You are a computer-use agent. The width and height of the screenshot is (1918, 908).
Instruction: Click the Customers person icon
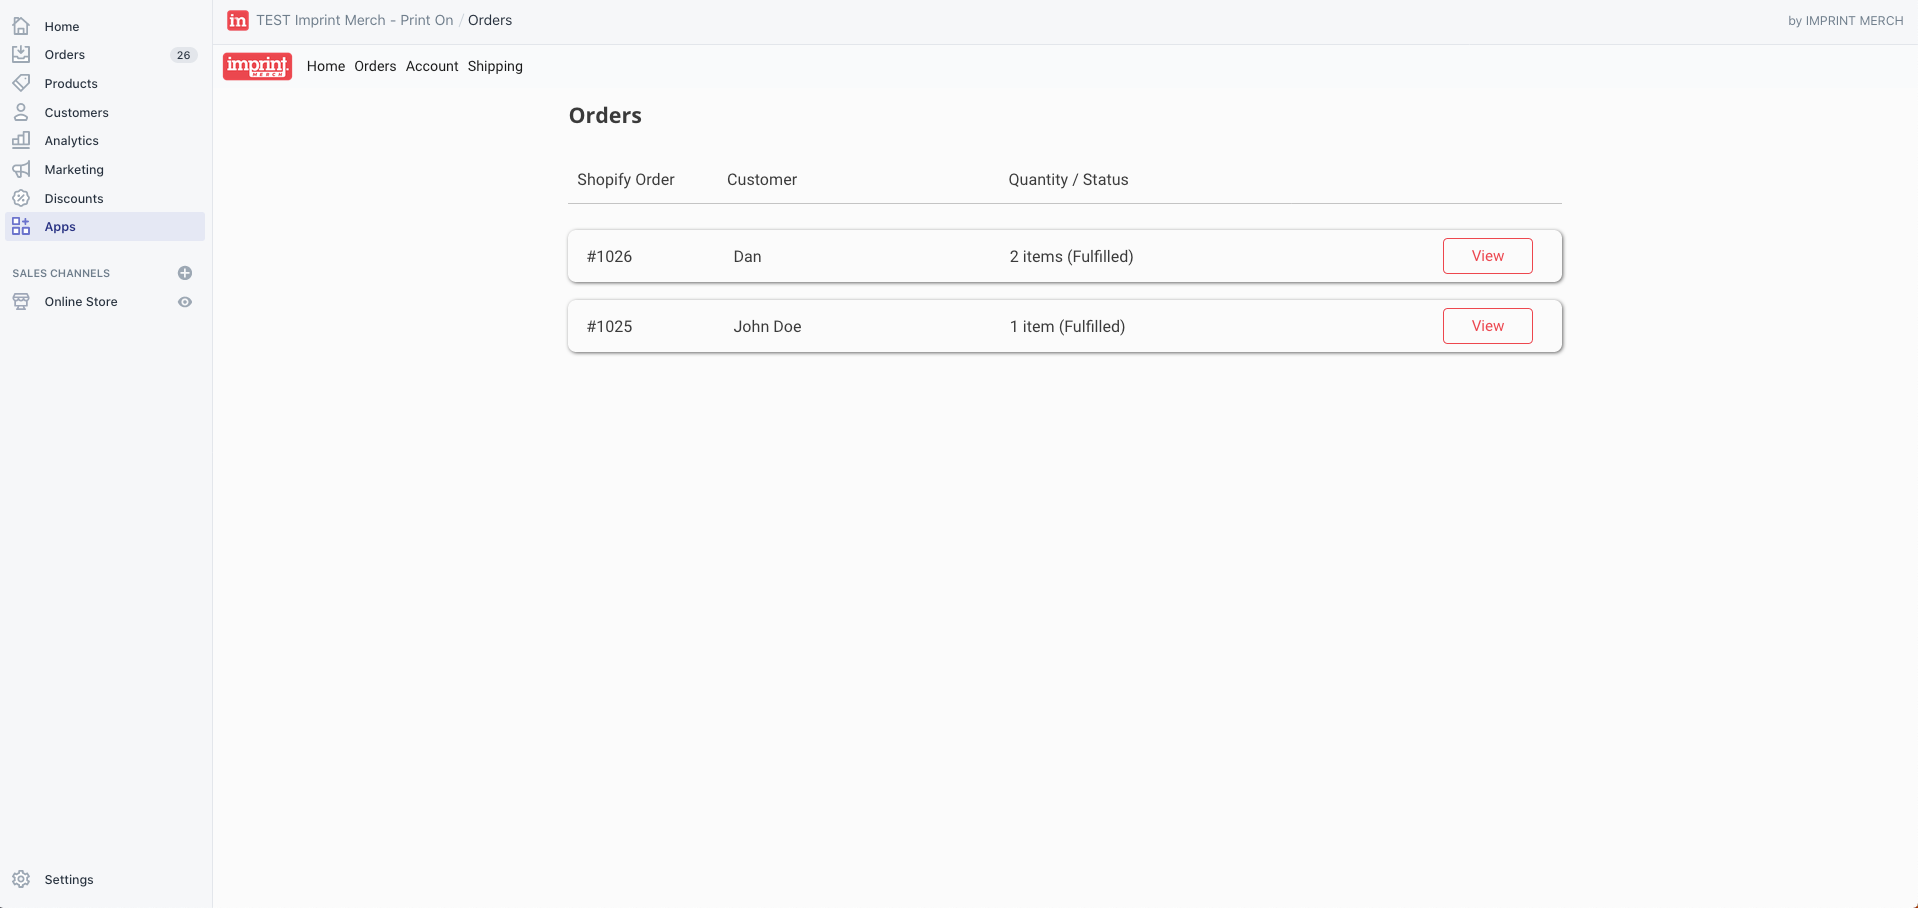click(x=21, y=112)
